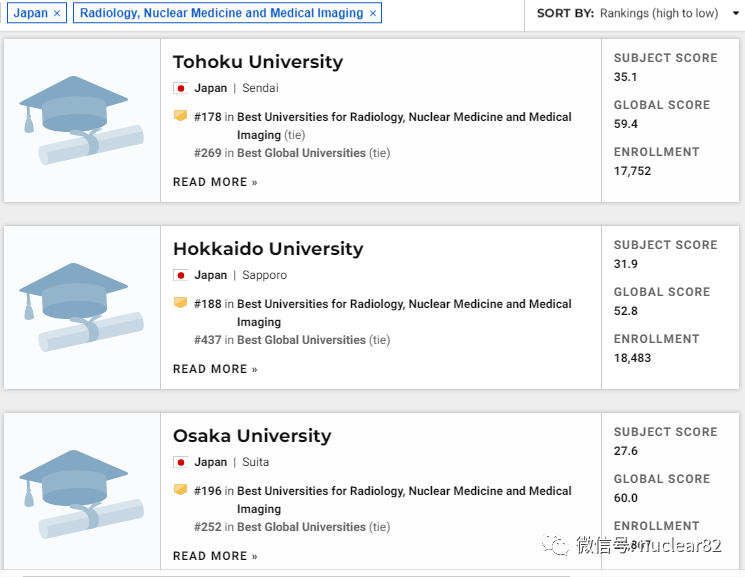The height and width of the screenshot is (577, 745).
Task: Open Hokkaido's Best Universities for Radiology link
Action: 404,304
